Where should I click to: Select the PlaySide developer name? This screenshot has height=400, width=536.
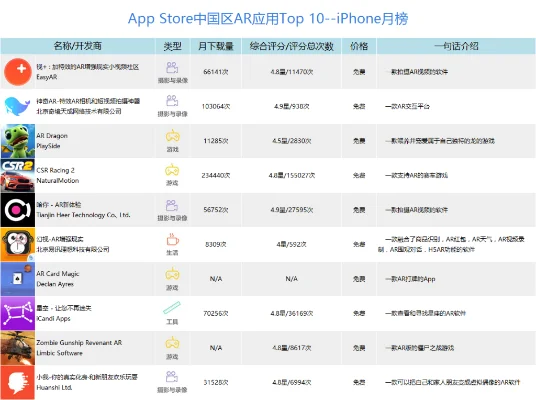tap(49, 146)
